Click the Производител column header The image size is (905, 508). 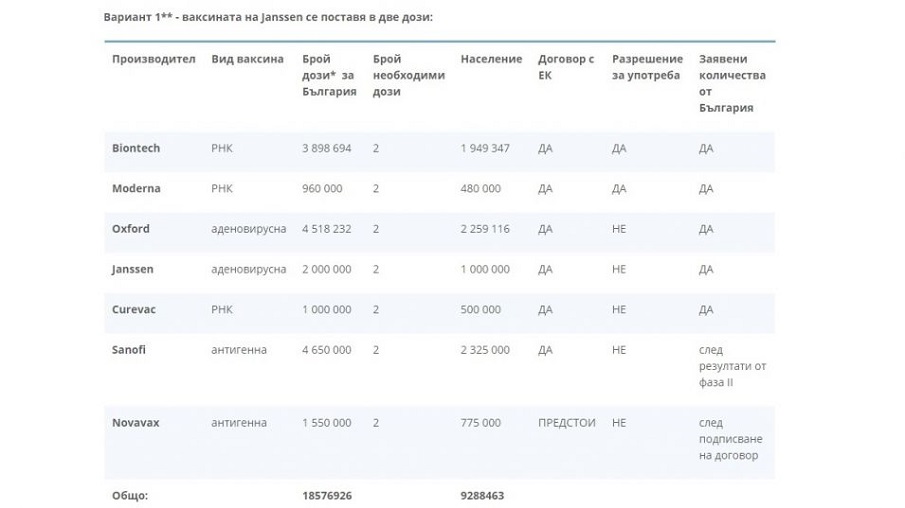(153, 59)
